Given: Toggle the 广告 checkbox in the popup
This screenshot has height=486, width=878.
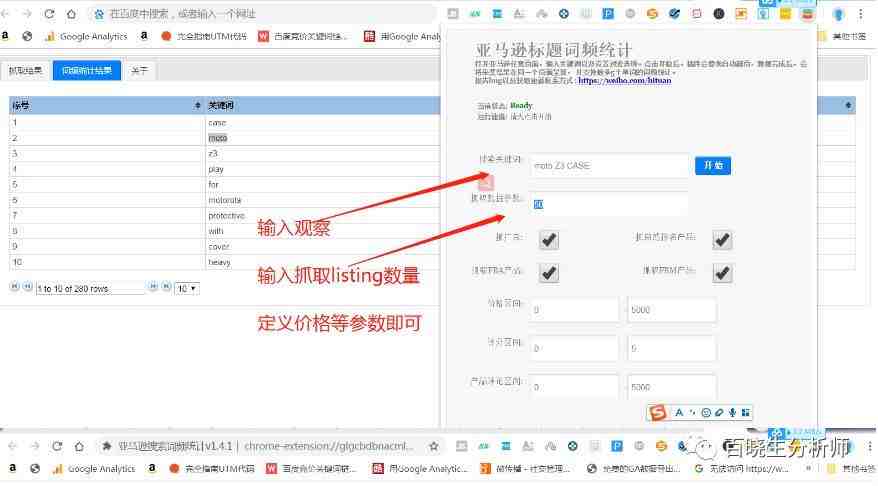Looking at the screenshot, I should click(x=549, y=240).
